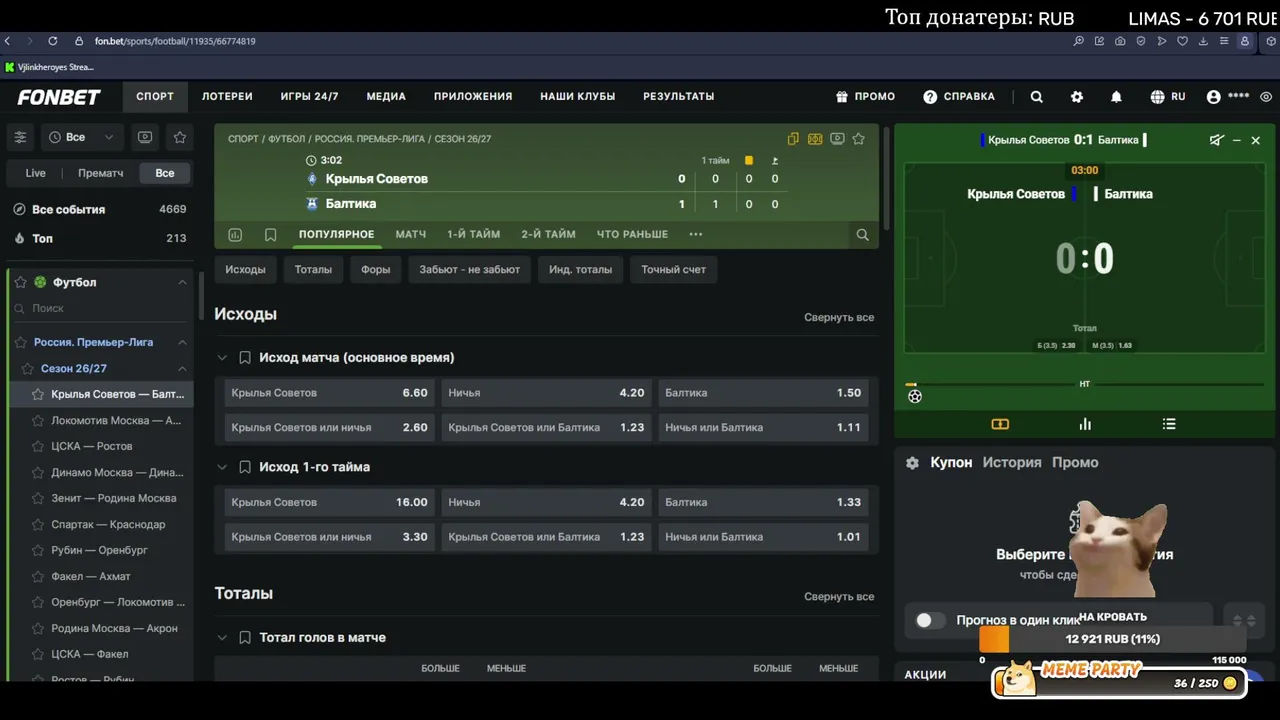Favorite the Футбол sport with star
Image resolution: width=1280 pixels, height=720 pixels.
tap(20, 283)
